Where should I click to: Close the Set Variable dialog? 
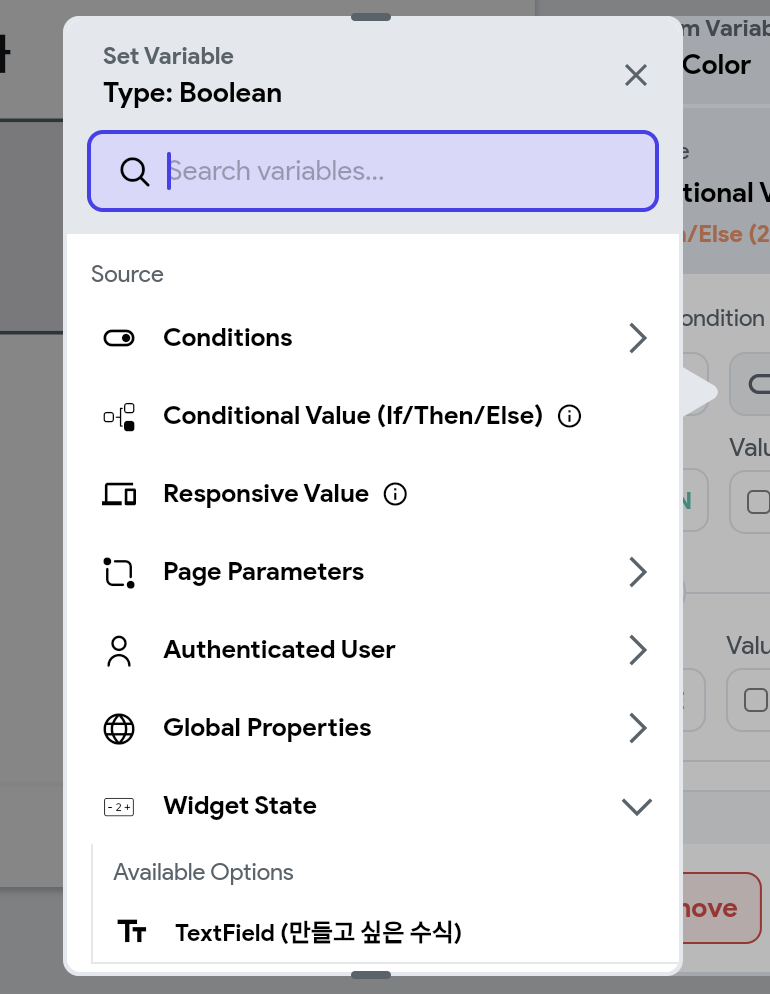pyautogui.click(x=636, y=75)
